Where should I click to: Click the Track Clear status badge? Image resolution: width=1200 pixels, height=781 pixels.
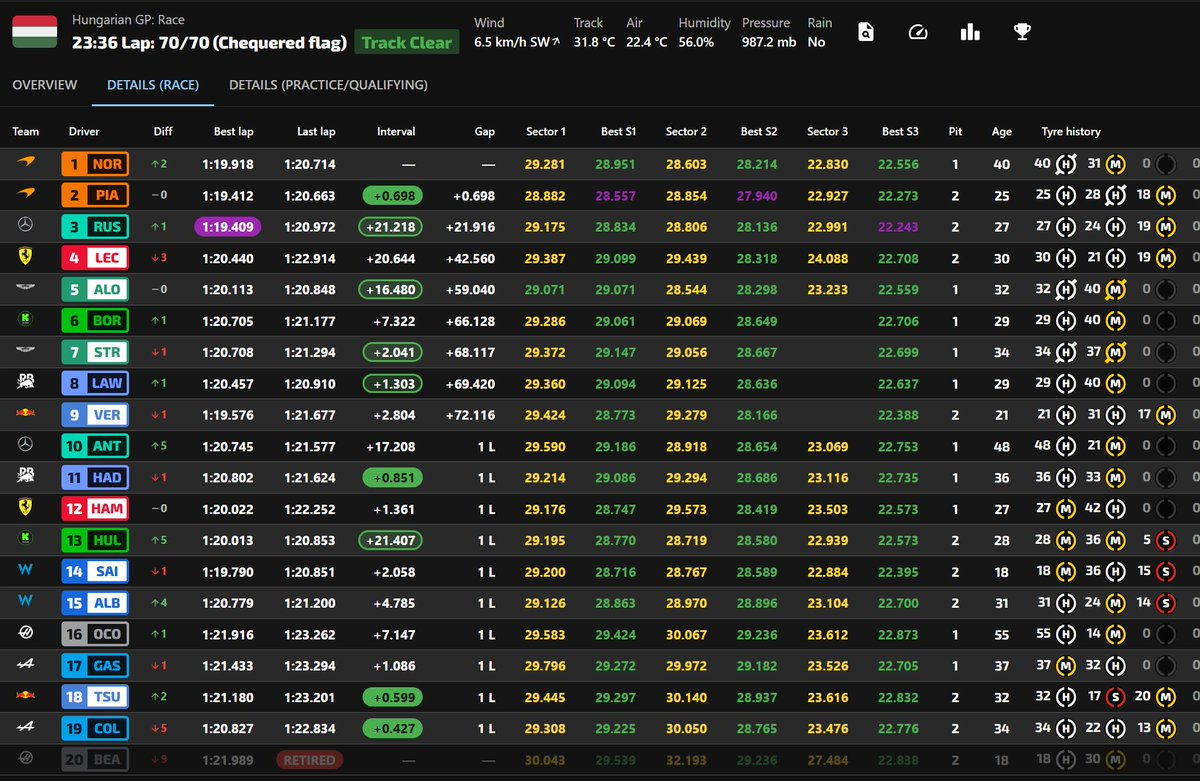point(408,42)
